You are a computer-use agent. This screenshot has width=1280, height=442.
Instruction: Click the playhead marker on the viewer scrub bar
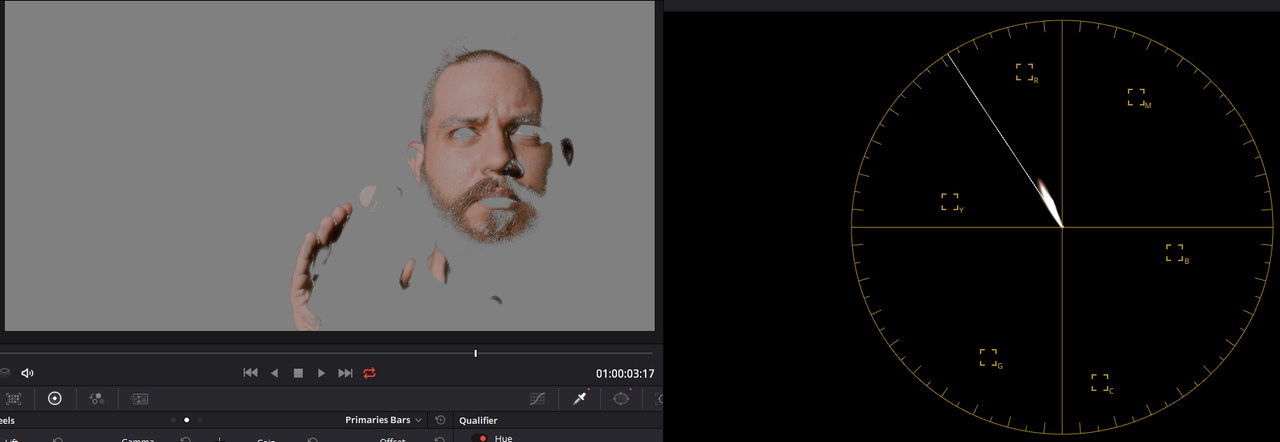(475, 353)
